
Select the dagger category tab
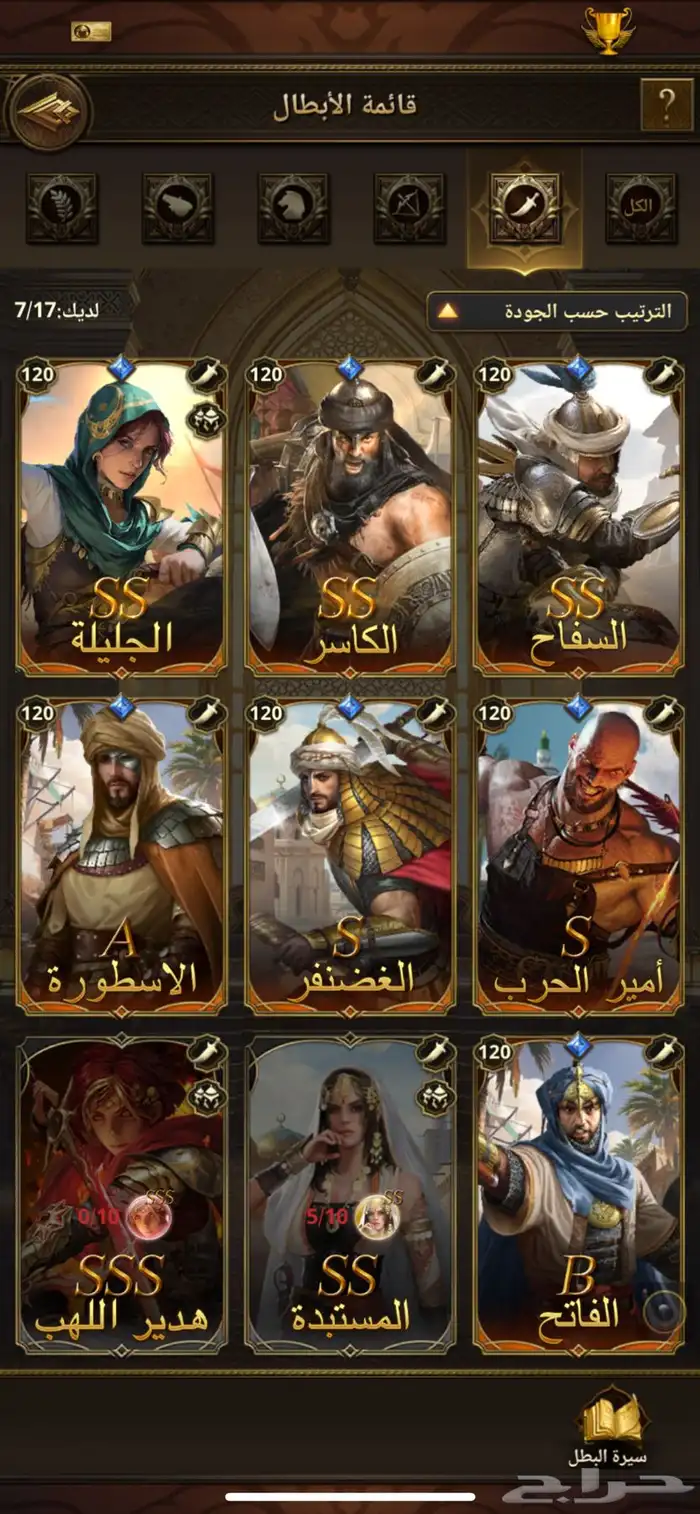point(525,208)
